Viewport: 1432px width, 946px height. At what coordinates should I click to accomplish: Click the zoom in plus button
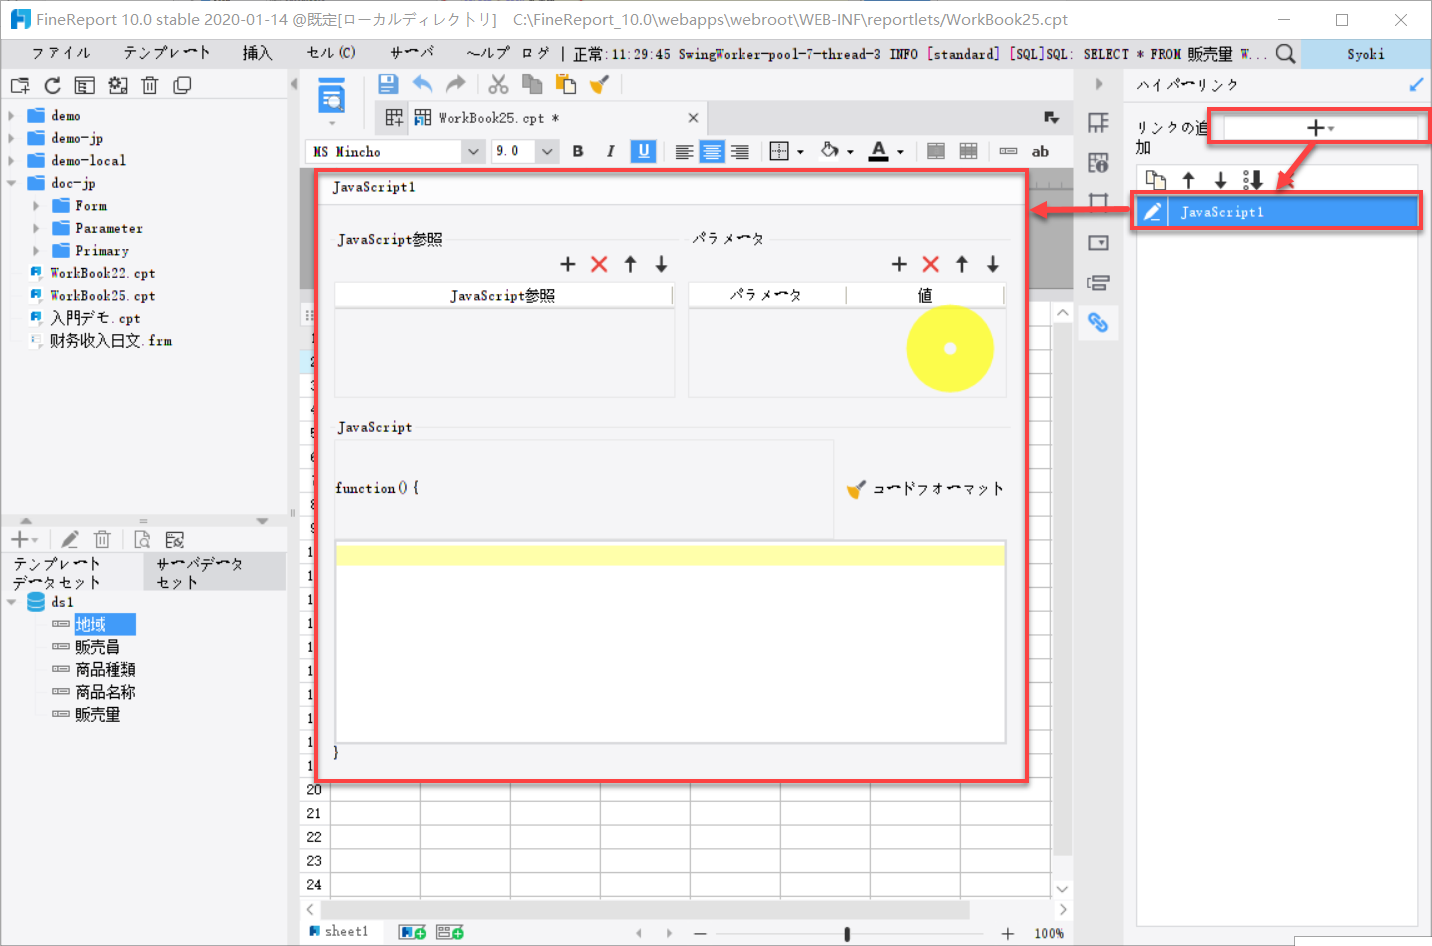pyautogui.click(x=1007, y=934)
